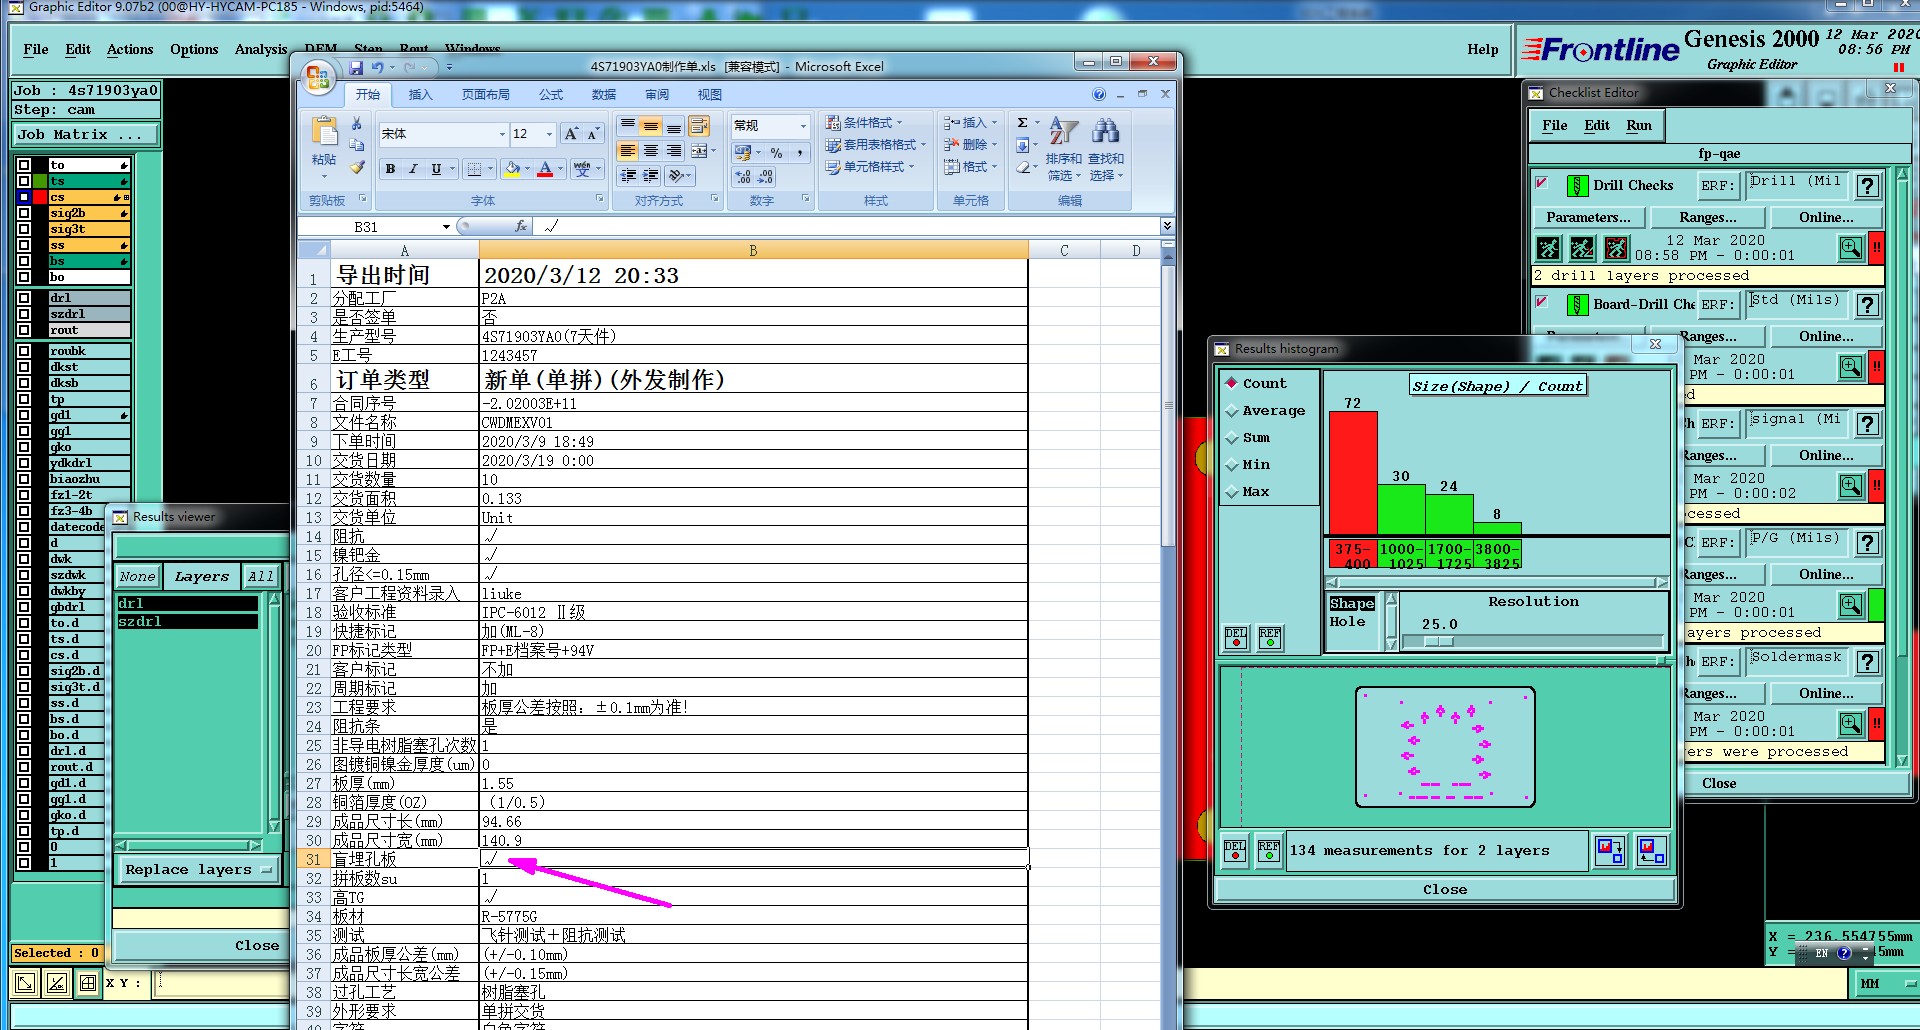Apply percent style to cell
Viewport: 1920px width, 1030px height.
777,153
